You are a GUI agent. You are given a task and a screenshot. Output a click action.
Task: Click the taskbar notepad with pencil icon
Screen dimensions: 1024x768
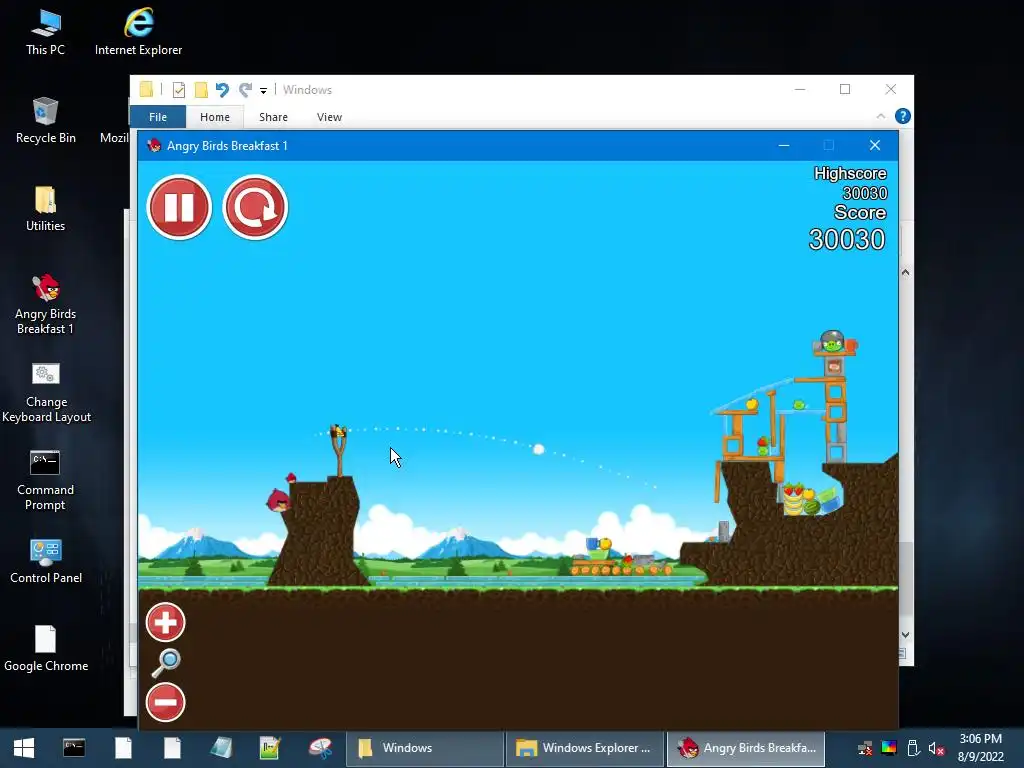tap(270, 748)
